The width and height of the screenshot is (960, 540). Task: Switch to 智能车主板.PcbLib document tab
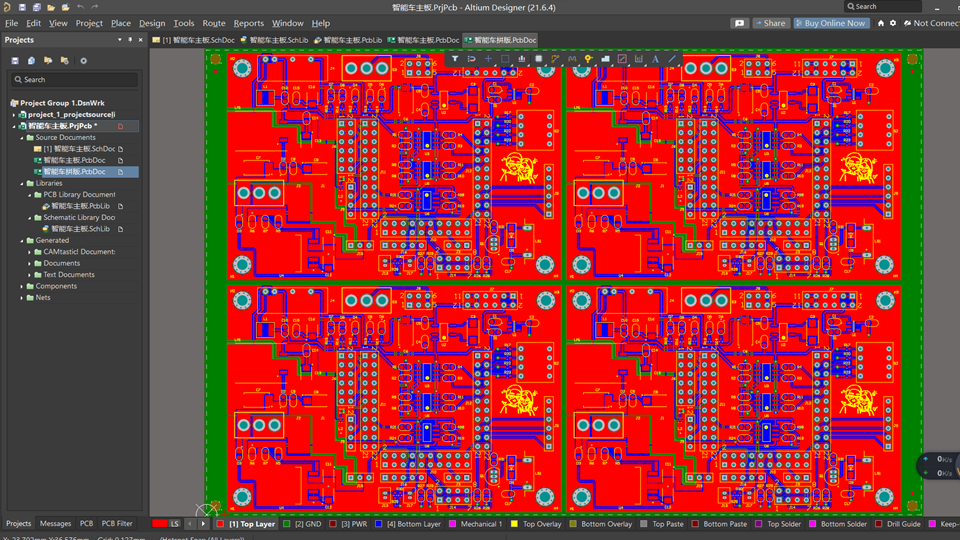tap(348, 40)
